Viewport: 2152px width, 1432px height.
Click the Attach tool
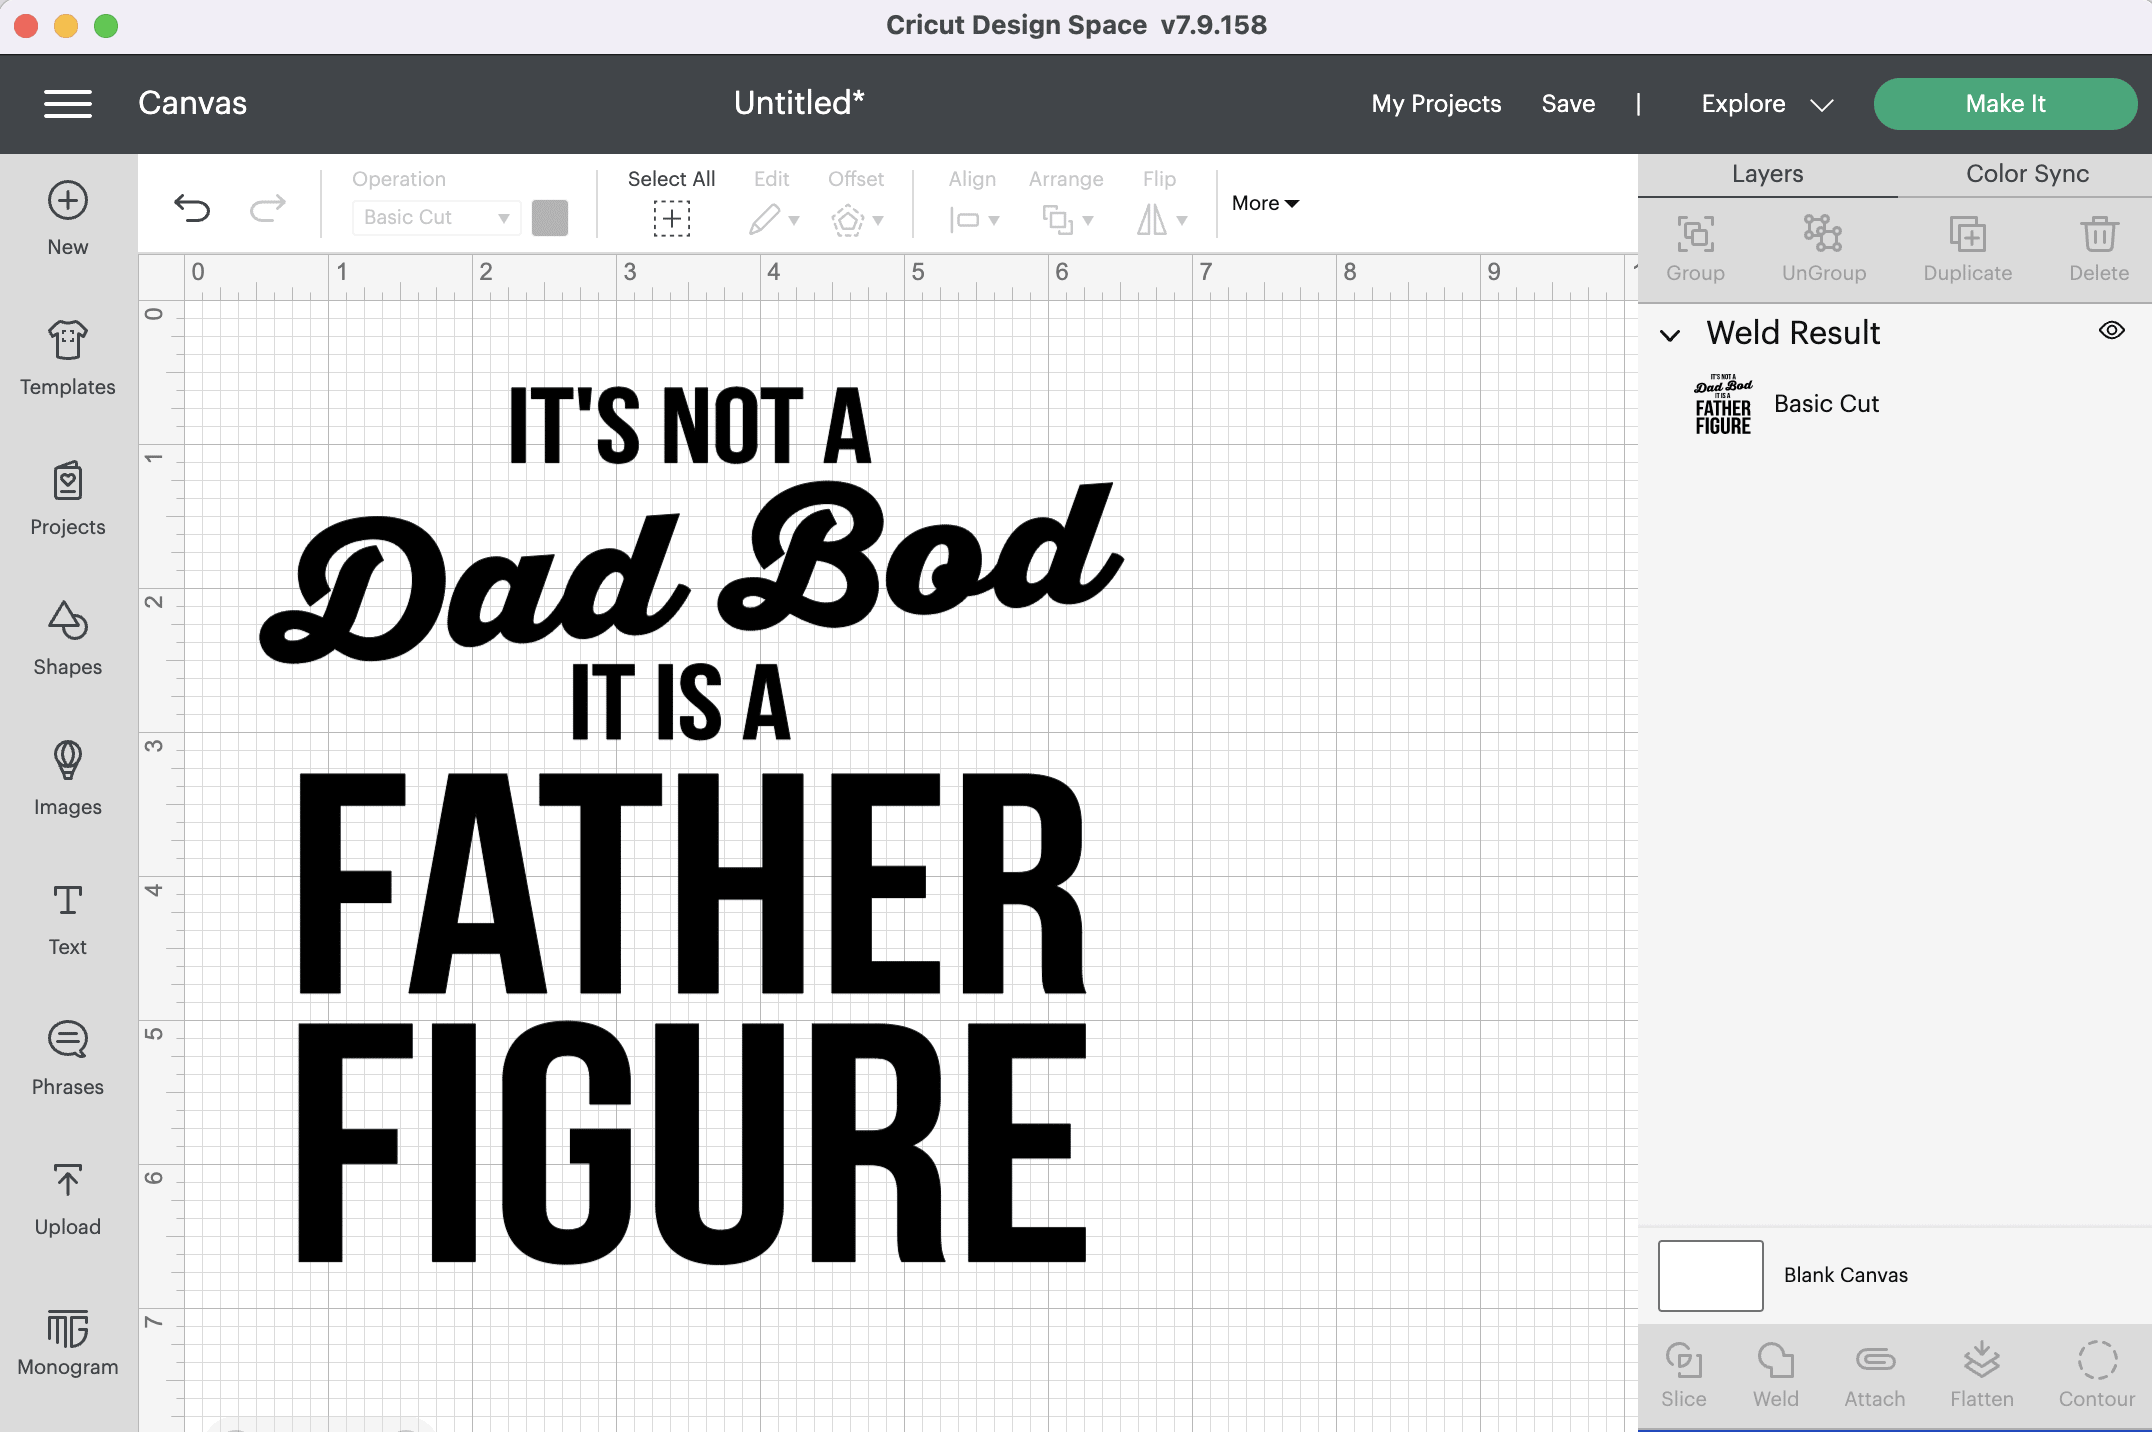(1875, 1375)
